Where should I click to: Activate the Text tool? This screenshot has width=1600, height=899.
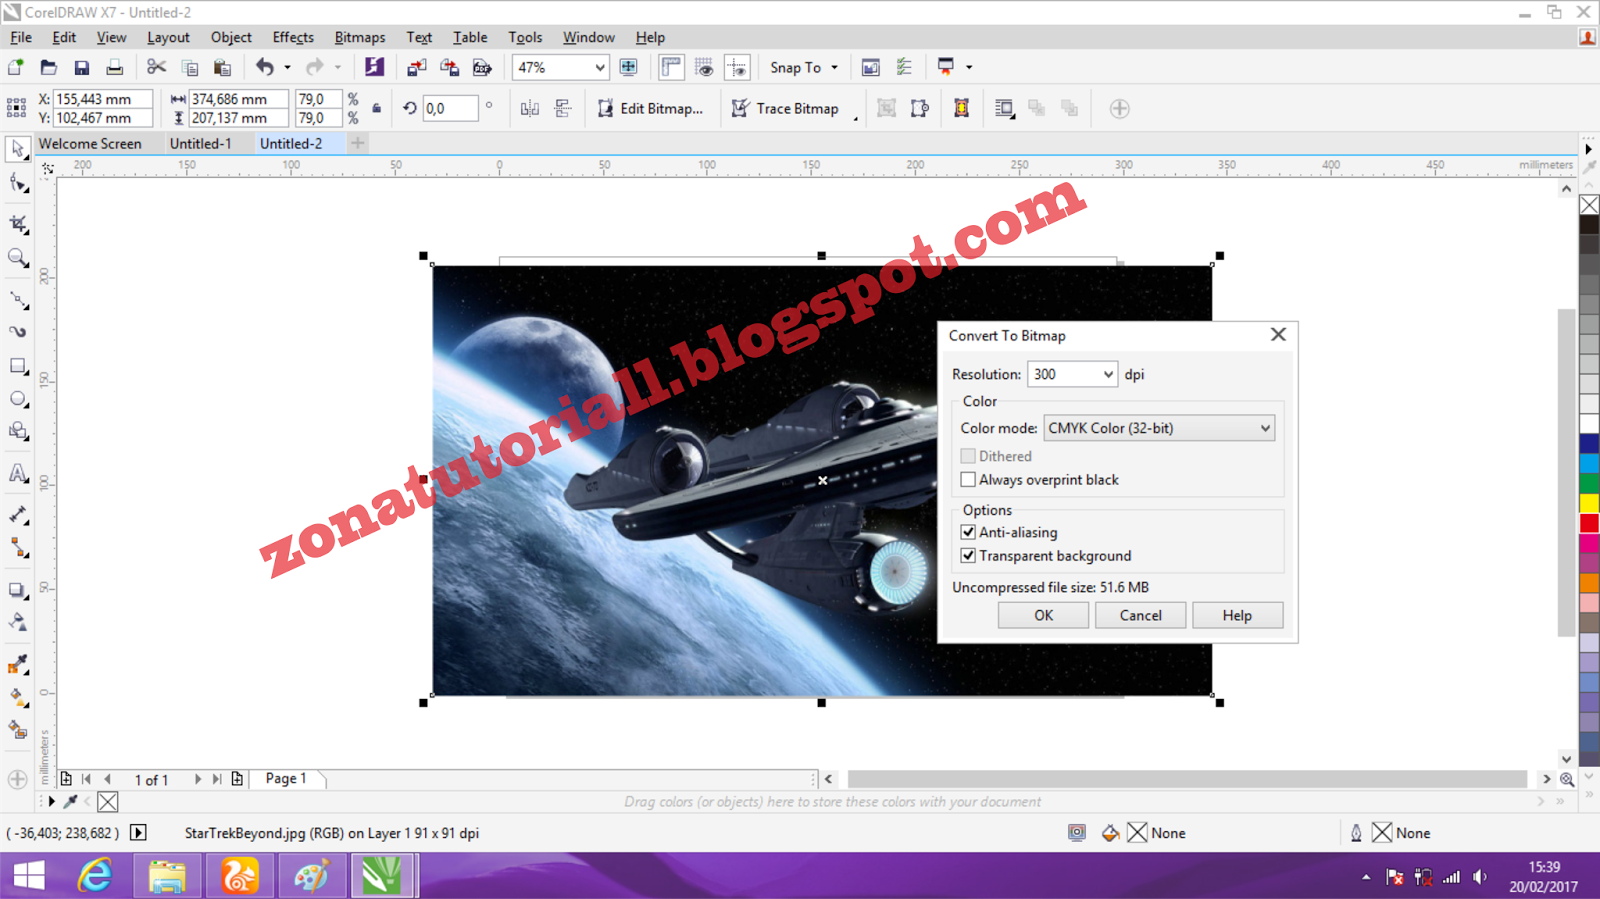[x=18, y=473]
